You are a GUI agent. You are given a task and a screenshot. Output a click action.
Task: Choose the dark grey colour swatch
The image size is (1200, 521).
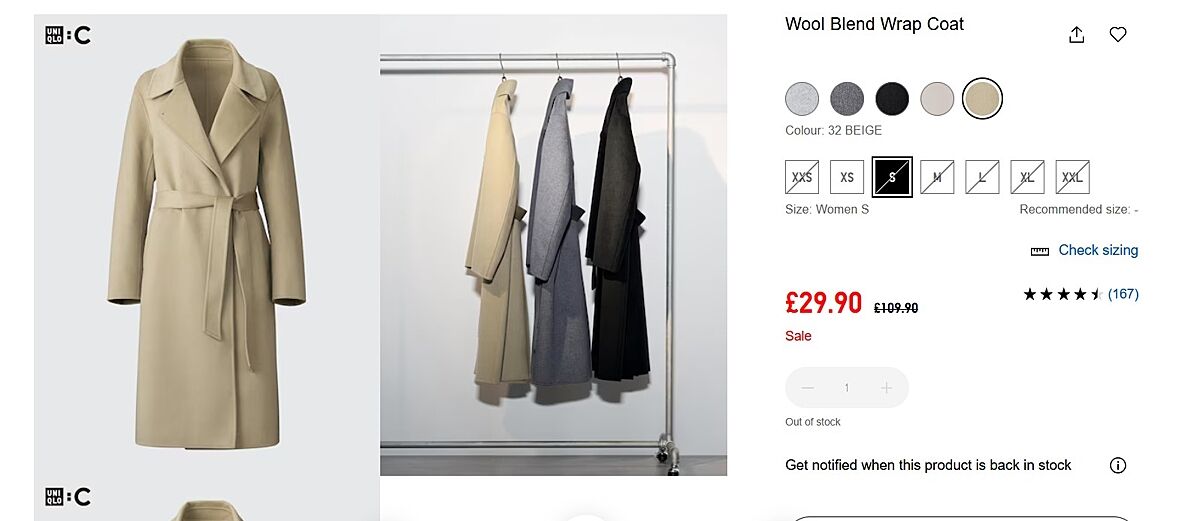(847, 99)
